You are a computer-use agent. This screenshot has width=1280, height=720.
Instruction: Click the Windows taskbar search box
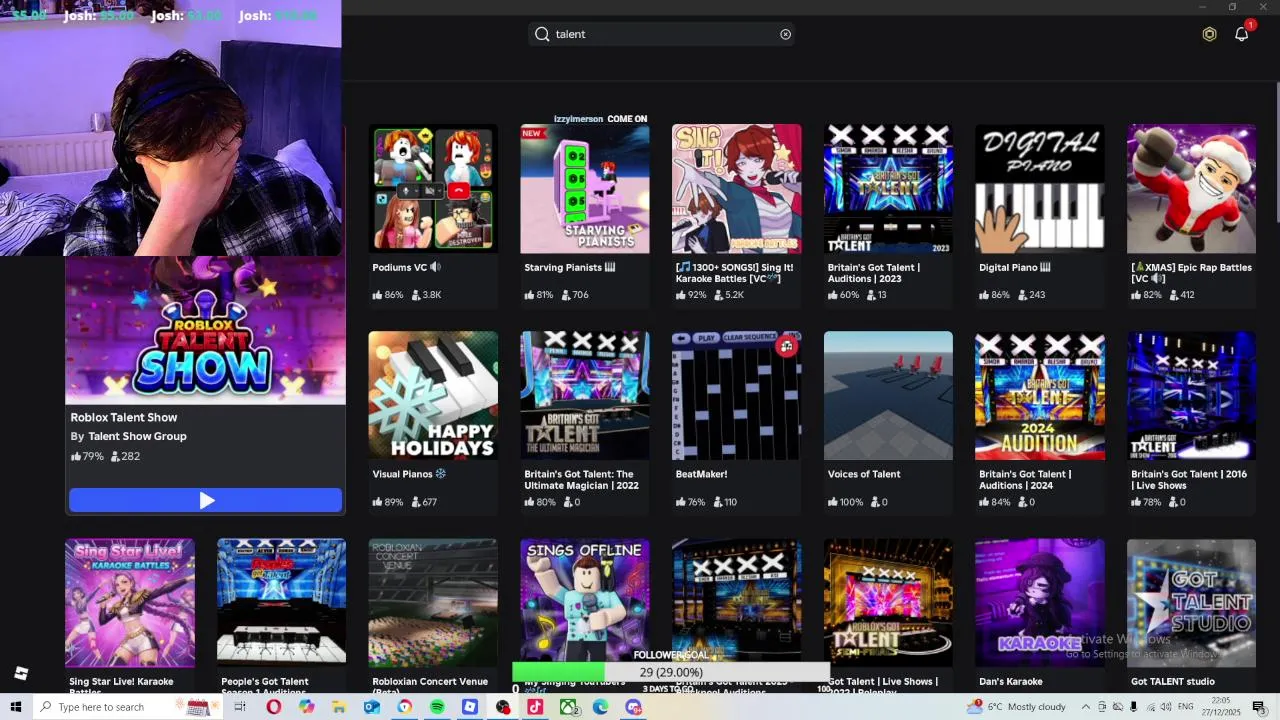coord(128,707)
